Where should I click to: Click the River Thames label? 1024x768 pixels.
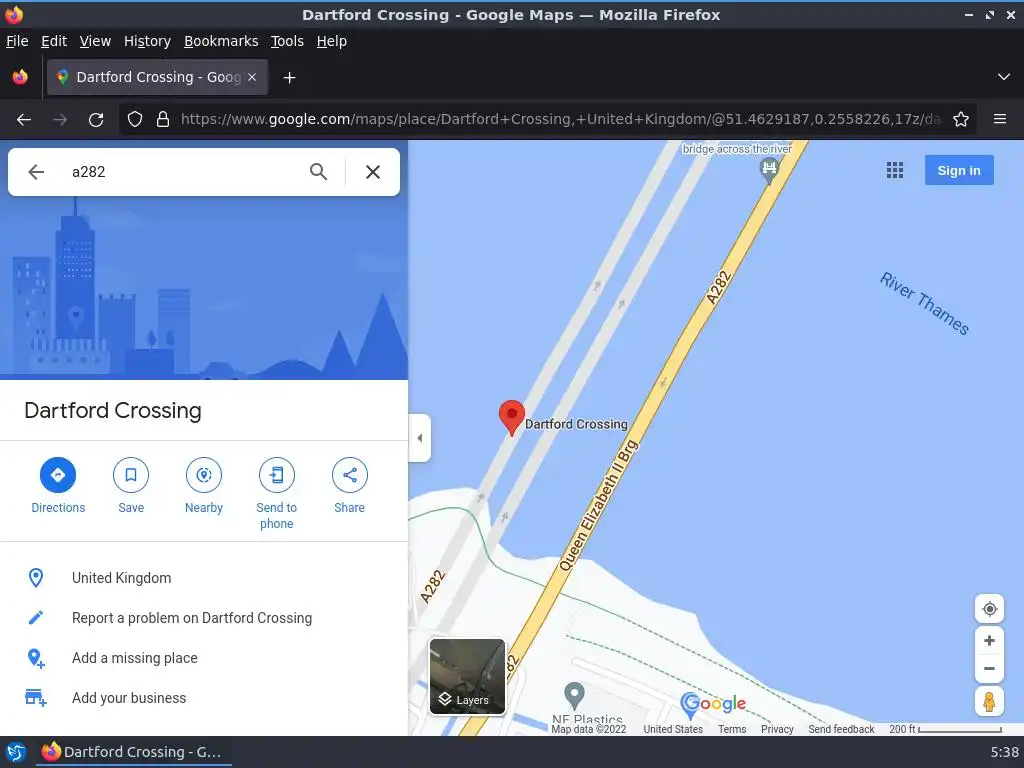tap(924, 304)
